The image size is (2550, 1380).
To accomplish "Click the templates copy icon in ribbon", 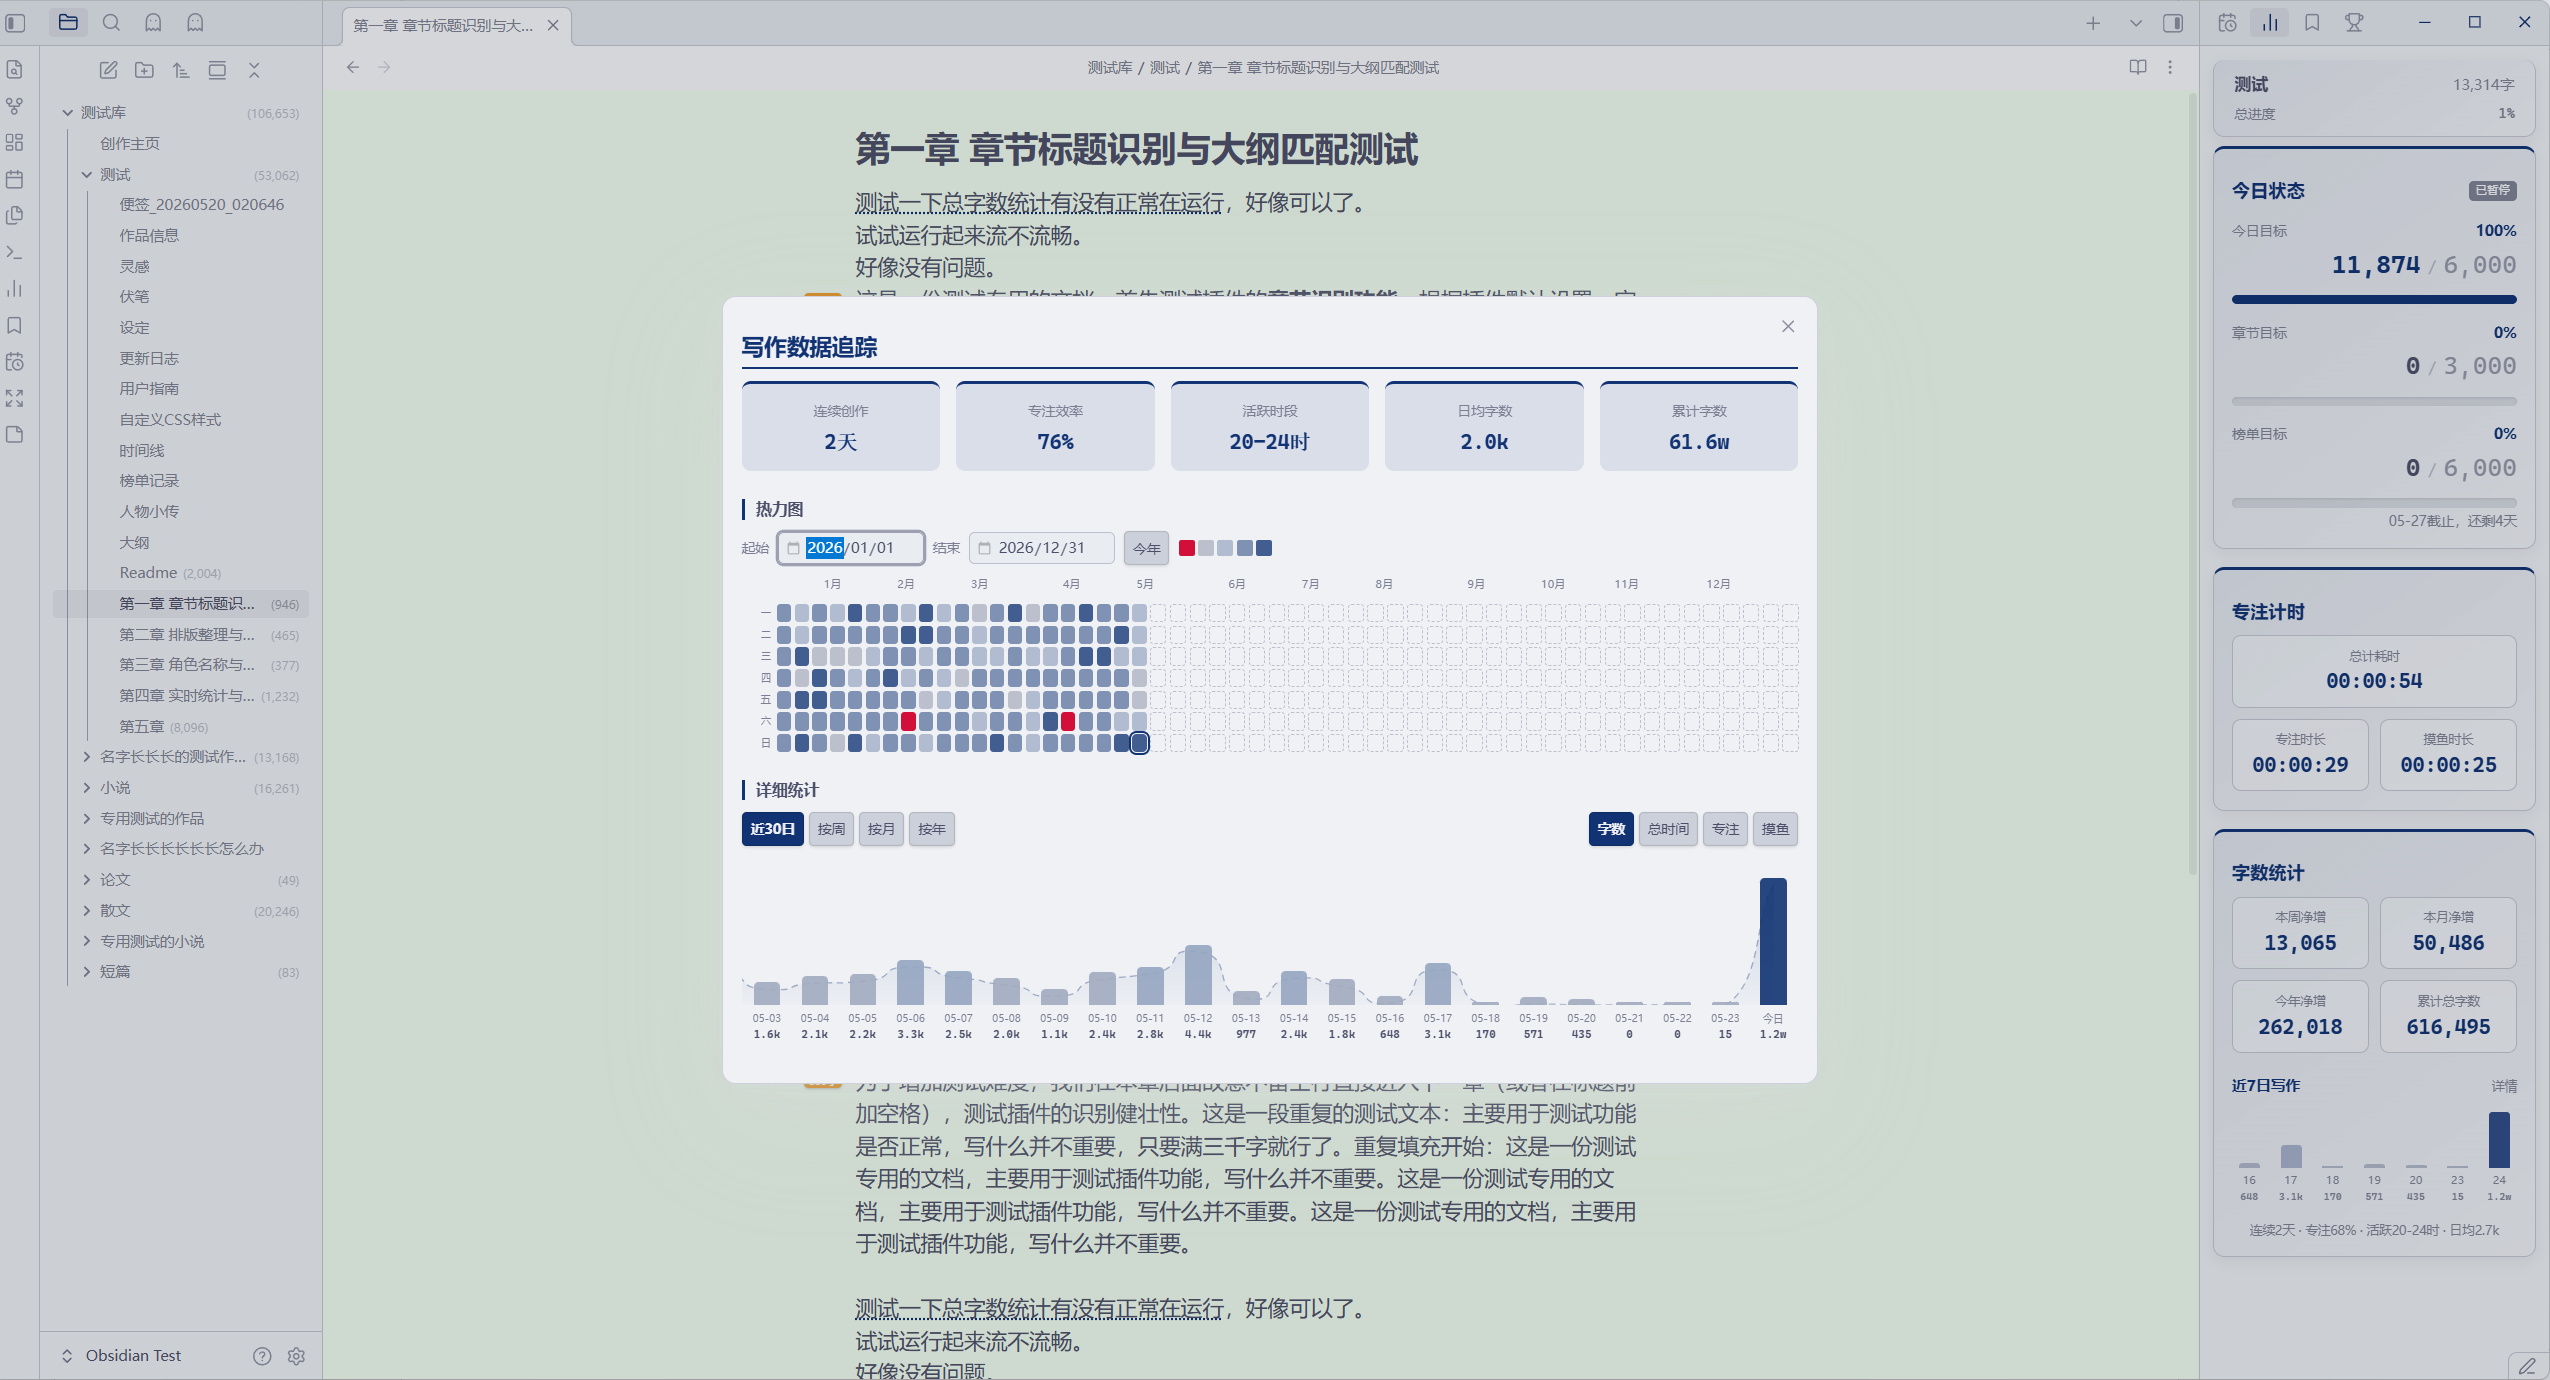I will click(x=15, y=215).
